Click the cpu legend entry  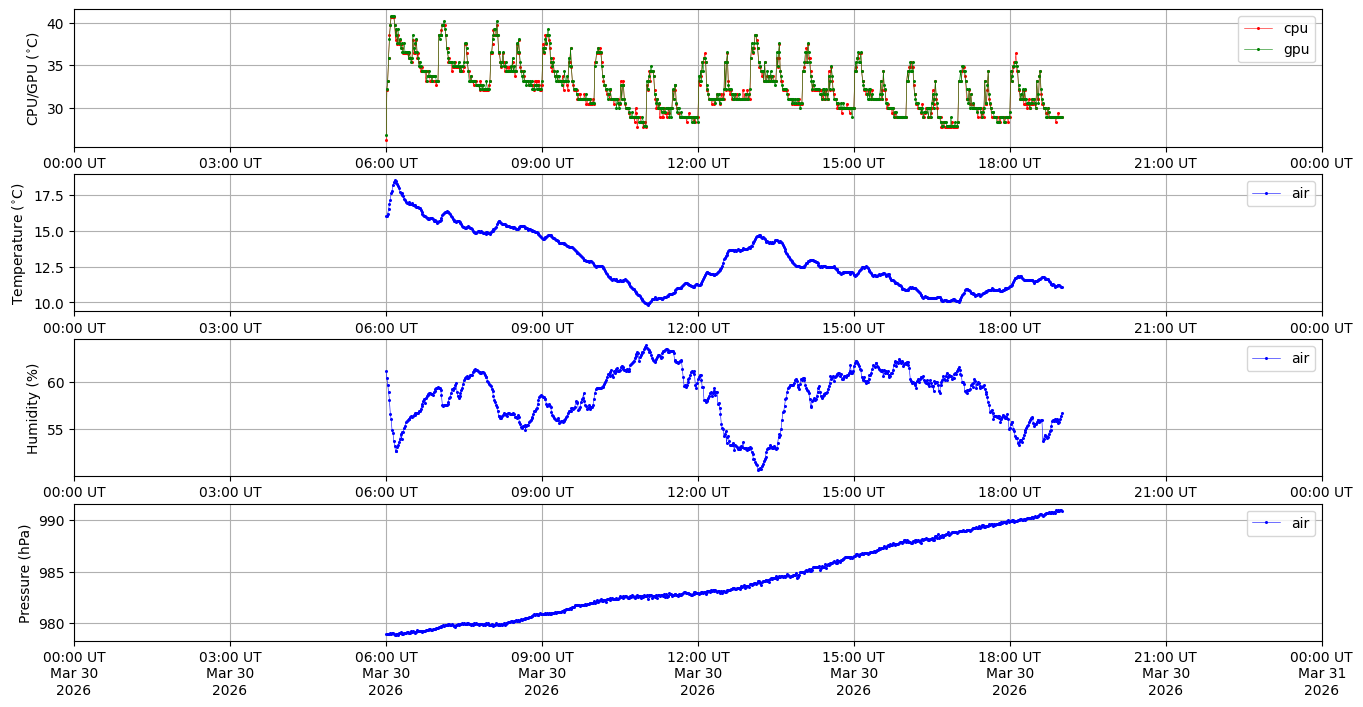coord(1295,28)
